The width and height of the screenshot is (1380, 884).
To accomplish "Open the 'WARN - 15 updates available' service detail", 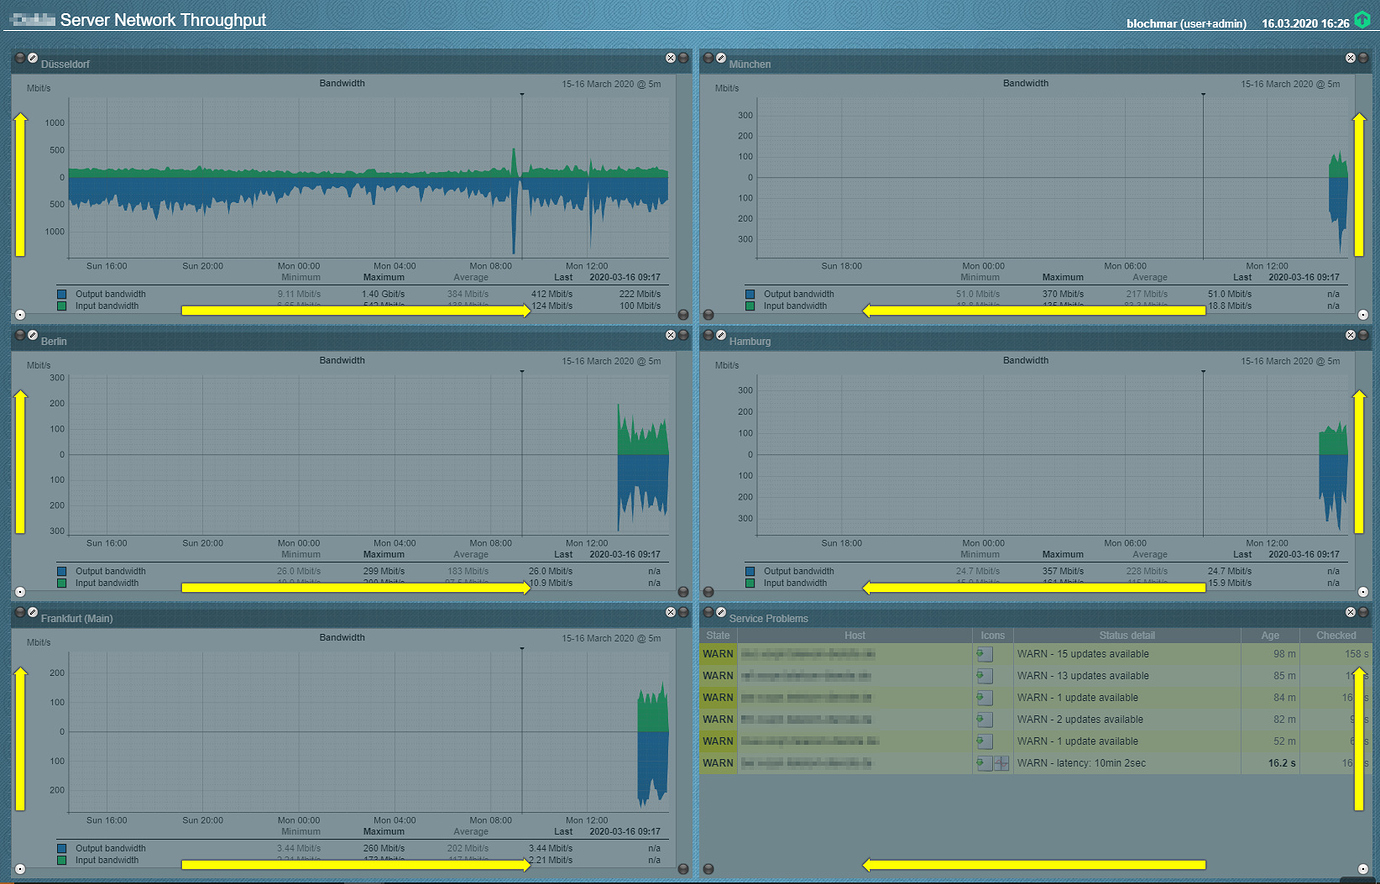I will point(1082,653).
